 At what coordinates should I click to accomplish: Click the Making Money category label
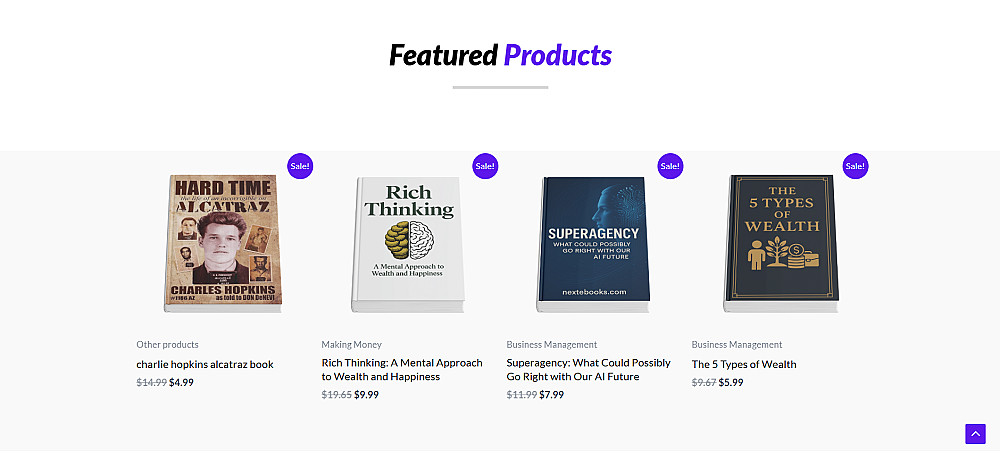(351, 345)
